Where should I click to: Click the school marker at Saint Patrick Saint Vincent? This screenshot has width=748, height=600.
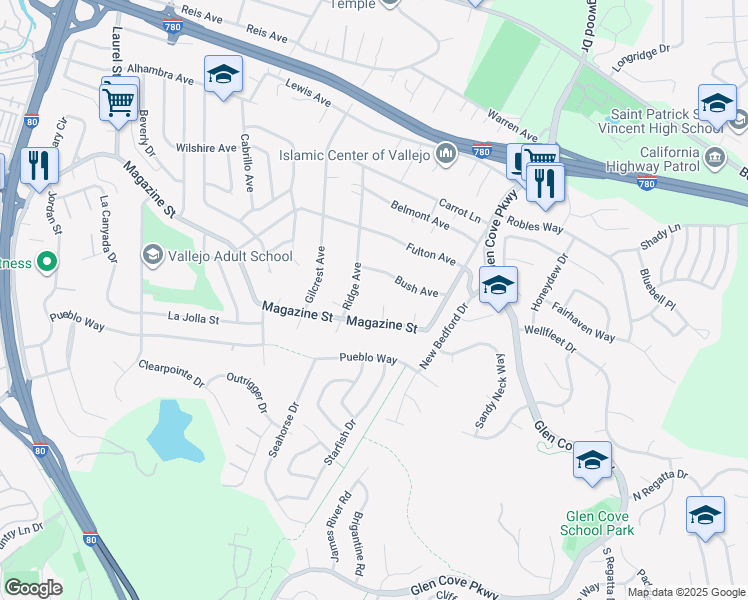coord(717,106)
